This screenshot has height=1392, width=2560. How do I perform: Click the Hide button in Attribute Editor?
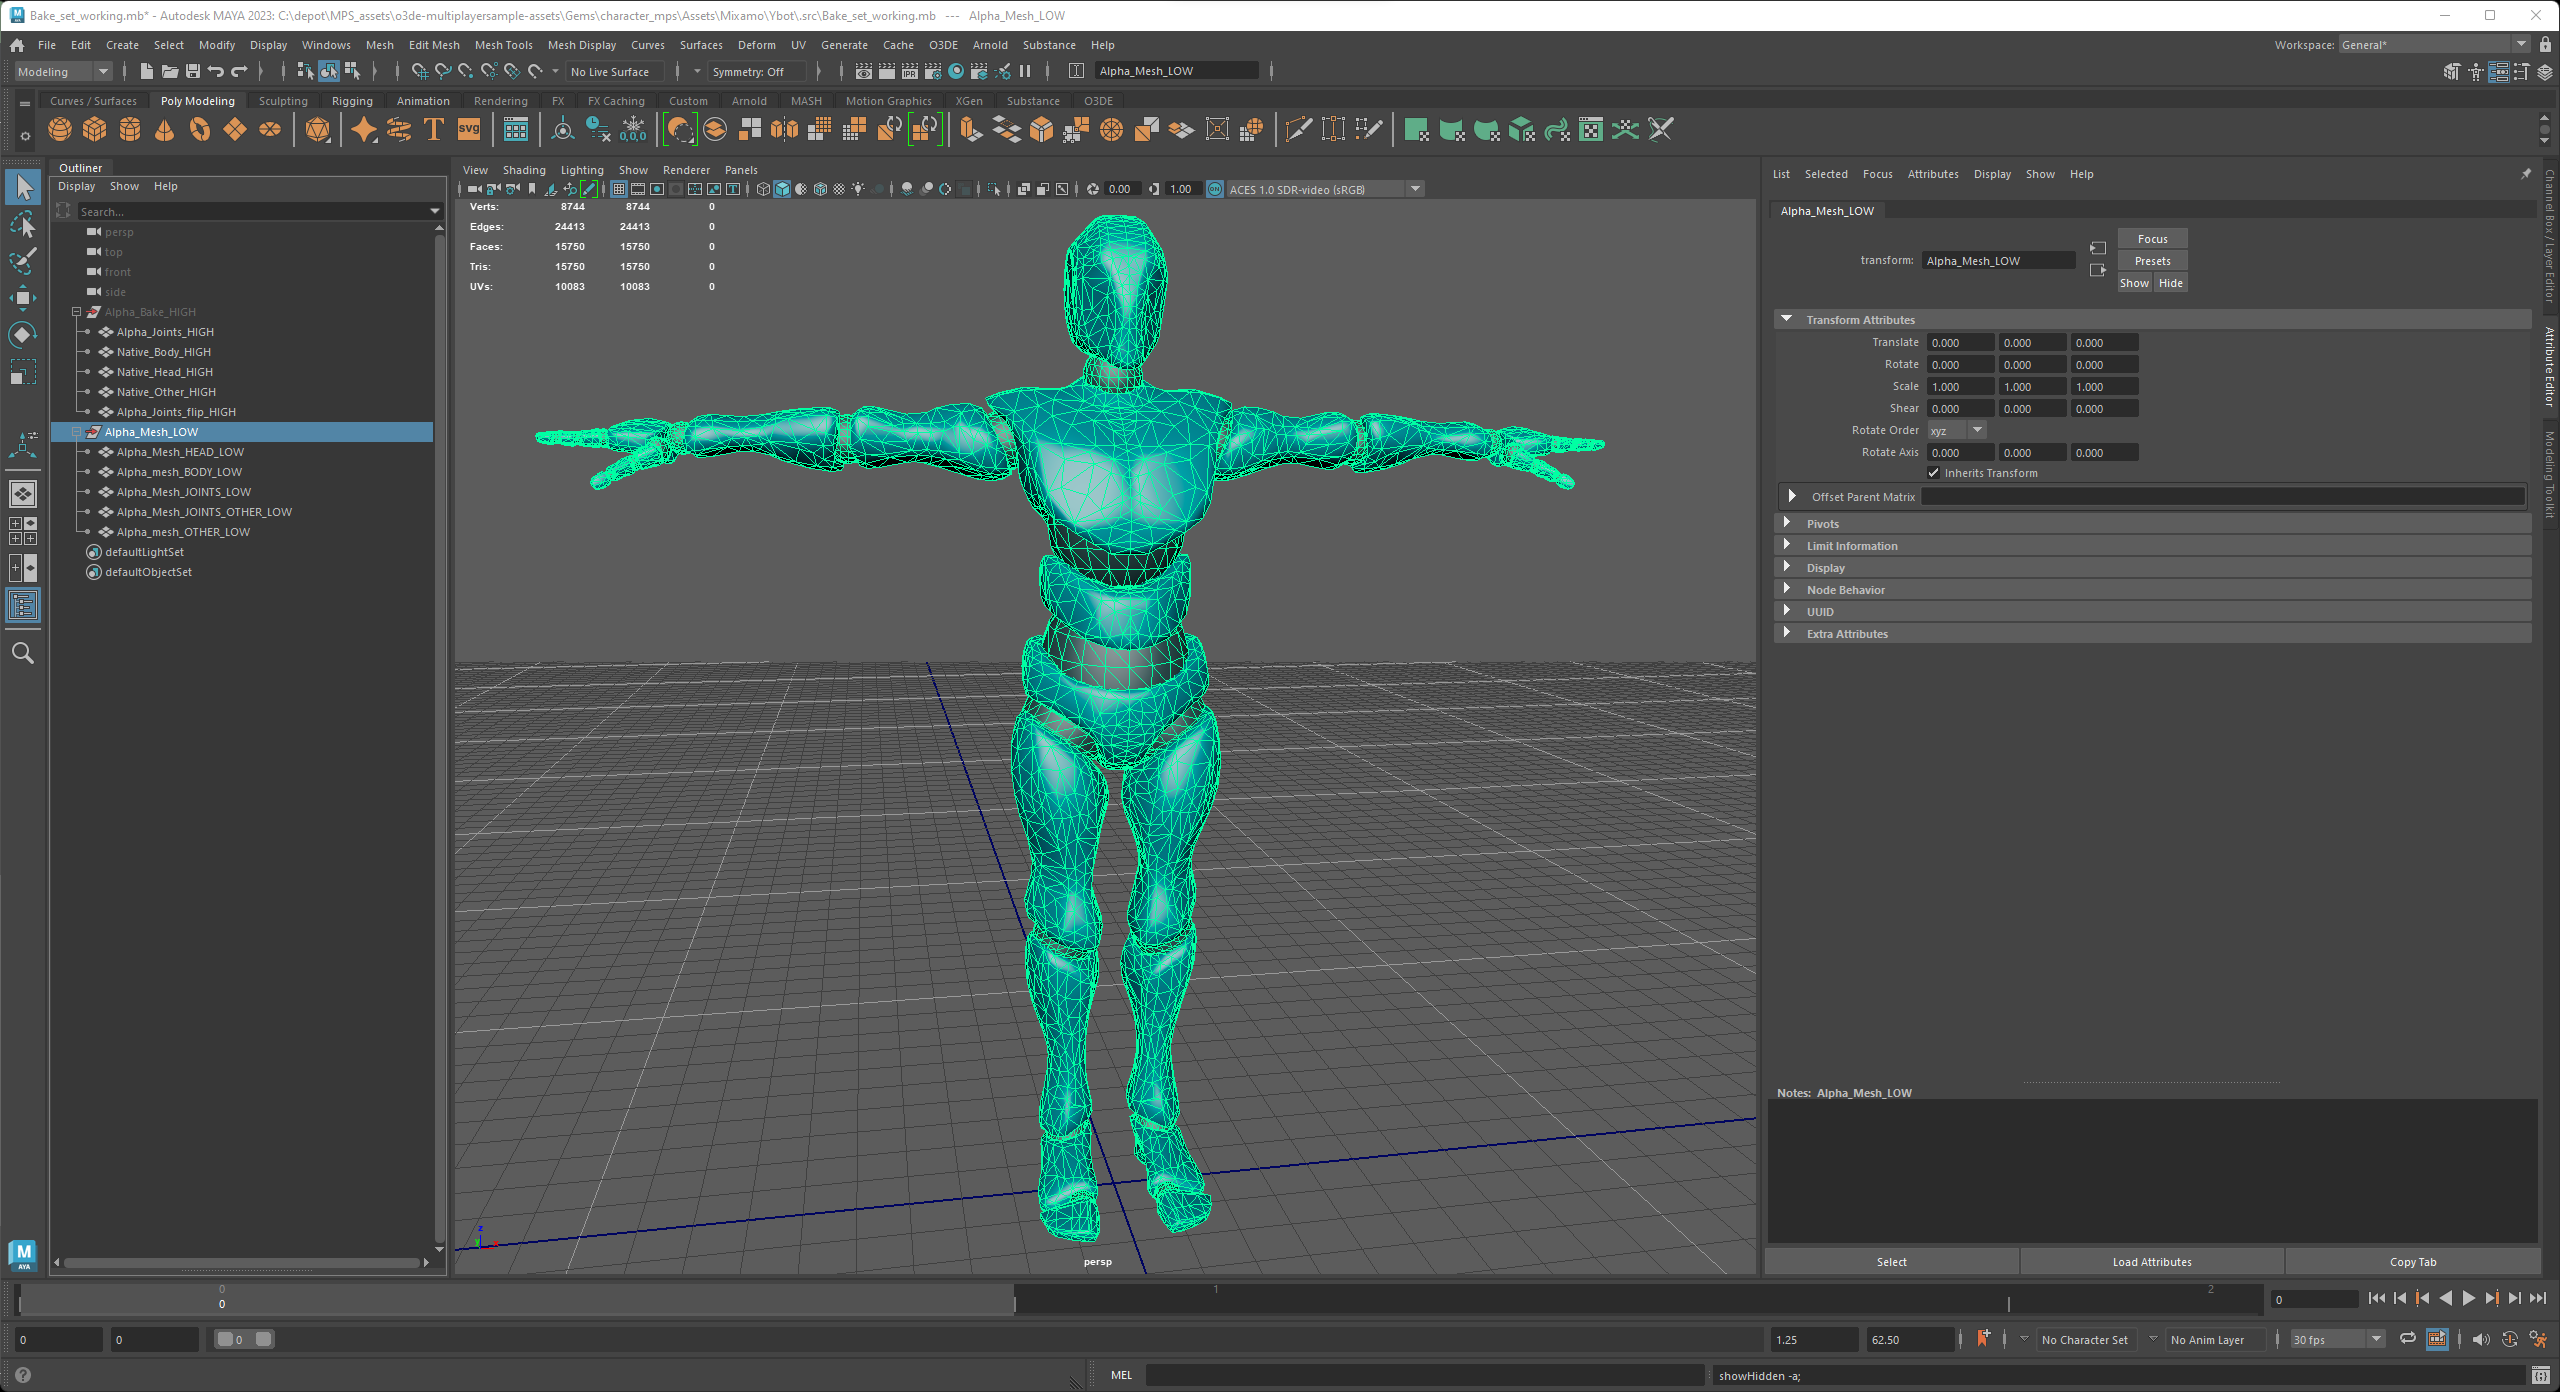coord(2170,283)
